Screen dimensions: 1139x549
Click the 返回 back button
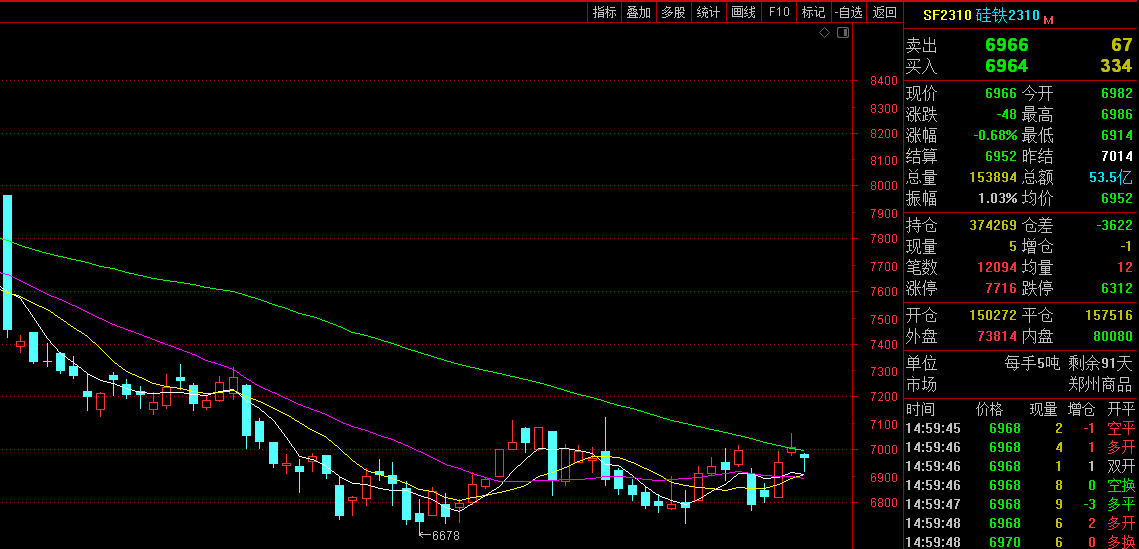click(884, 12)
